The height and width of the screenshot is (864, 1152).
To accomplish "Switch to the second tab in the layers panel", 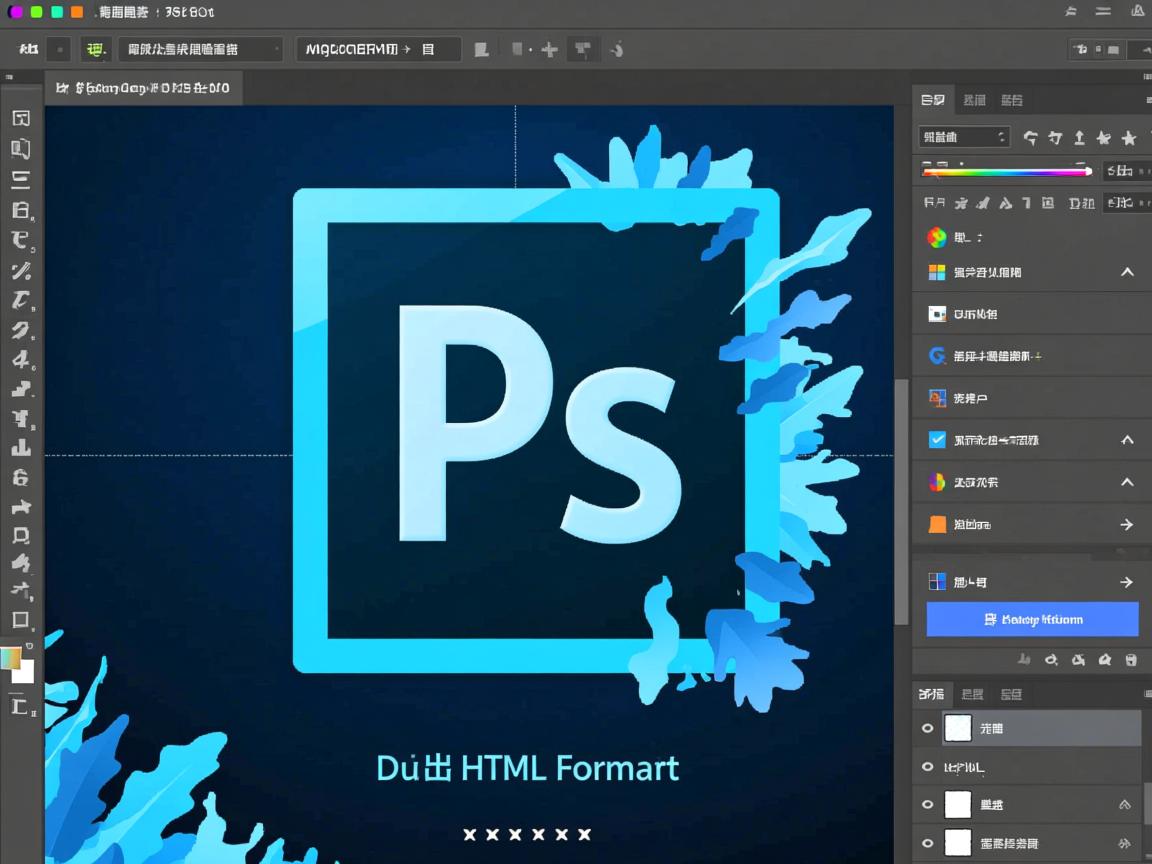I will point(972,694).
